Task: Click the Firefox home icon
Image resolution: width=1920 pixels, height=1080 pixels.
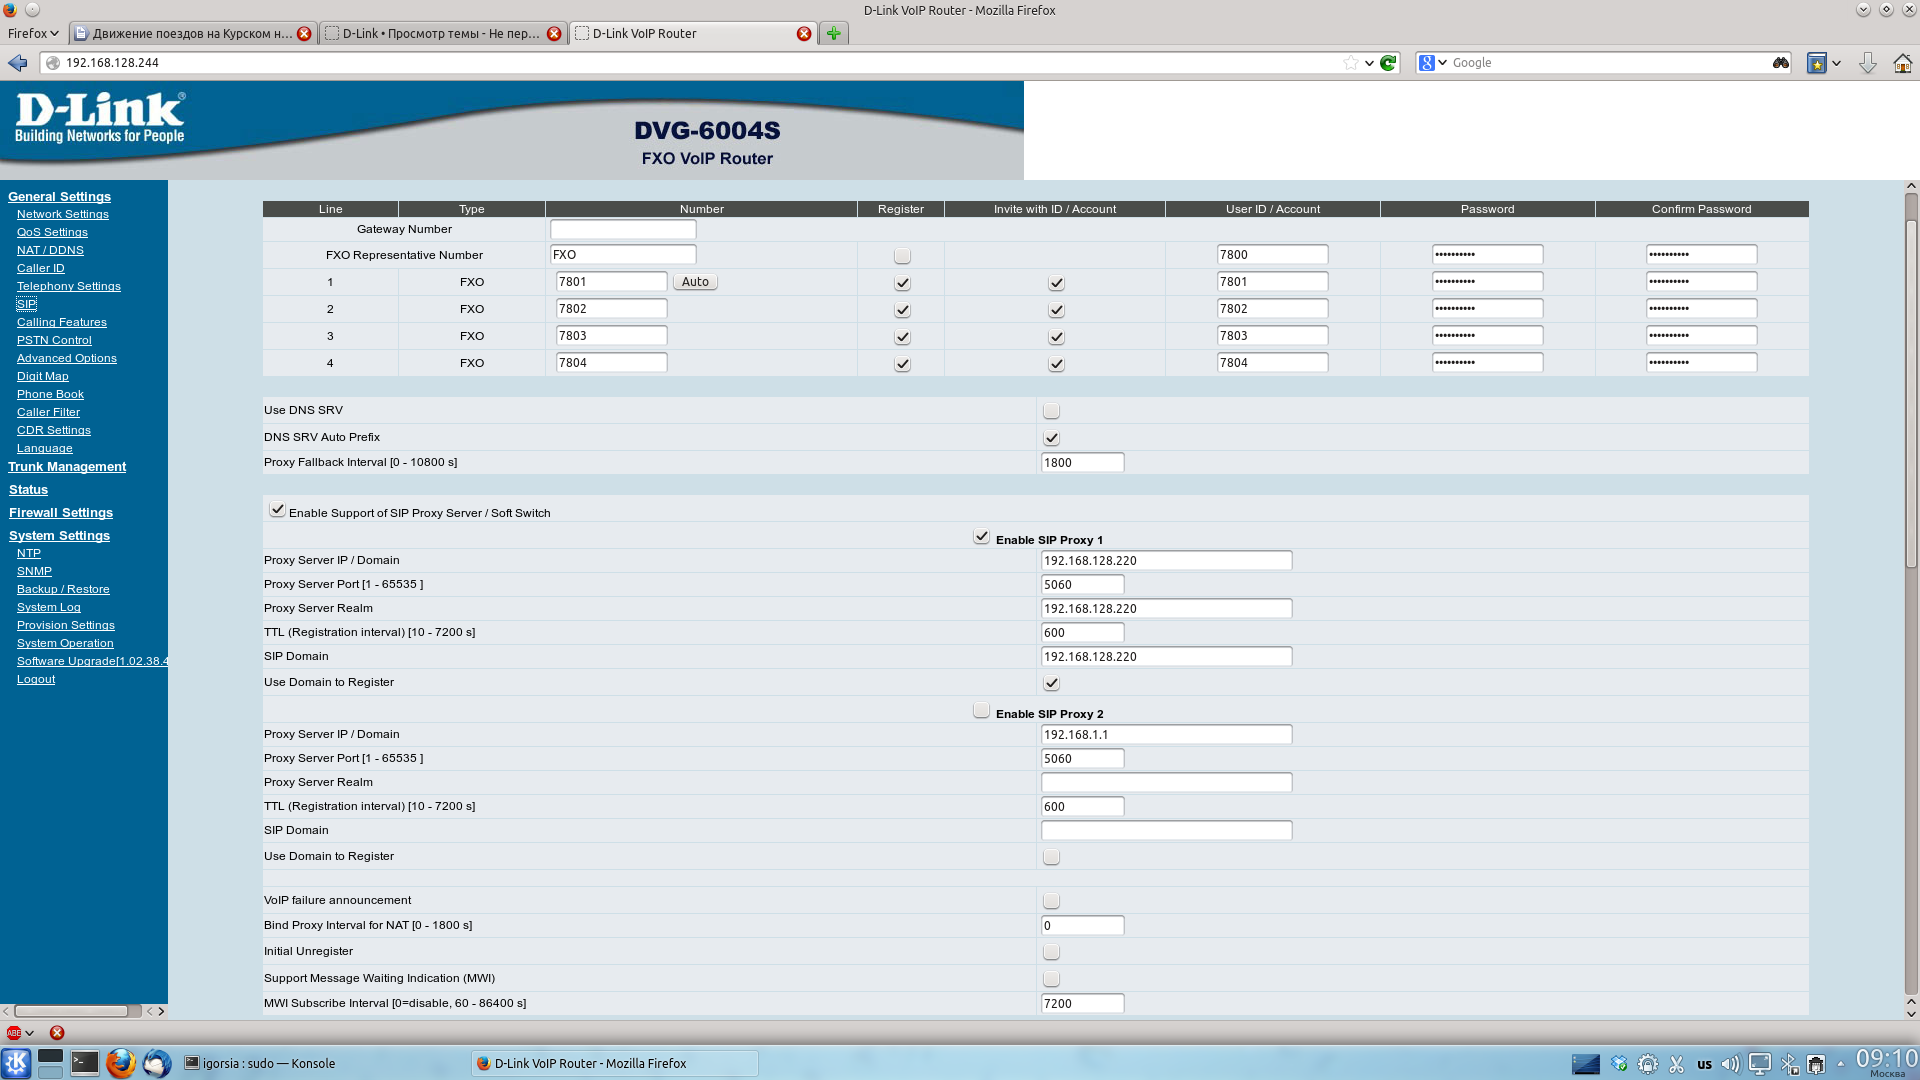Action: coord(1902,63)
